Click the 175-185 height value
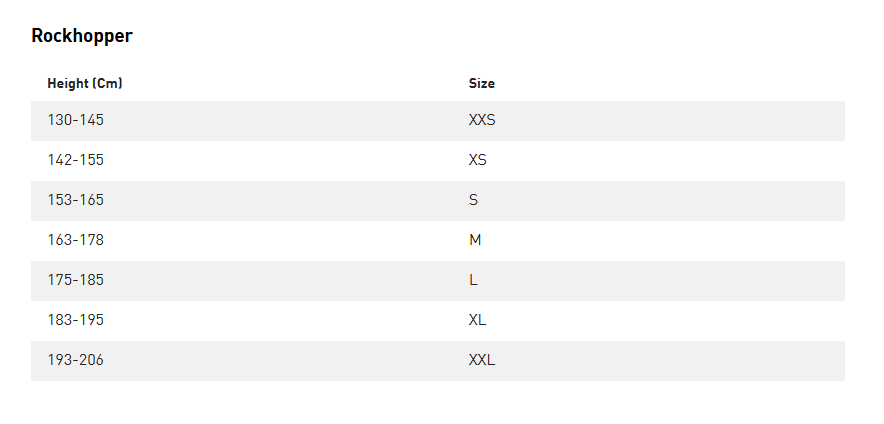This screenshot has width=884, height=424. pos(76,280)
